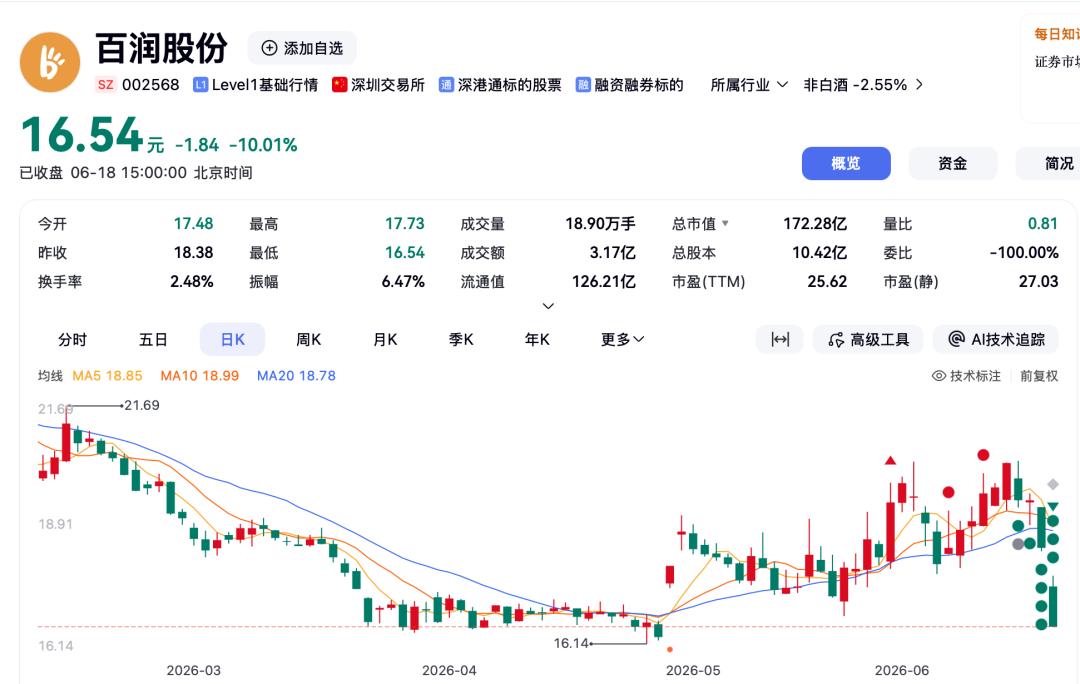Click the 深港通标的股票 tag
Image resolution: width=1080 pixels, height=684 pixels.
pos(500,85)
